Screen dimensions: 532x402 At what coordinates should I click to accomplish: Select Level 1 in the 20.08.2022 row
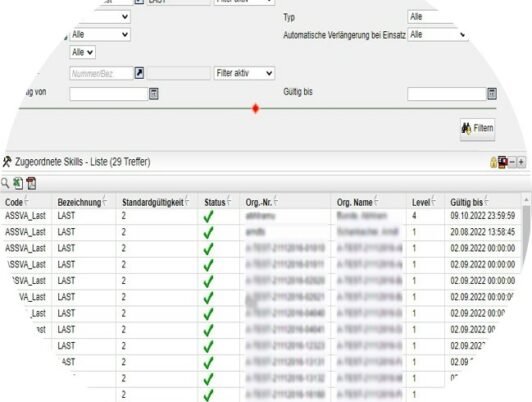[414, 232]
